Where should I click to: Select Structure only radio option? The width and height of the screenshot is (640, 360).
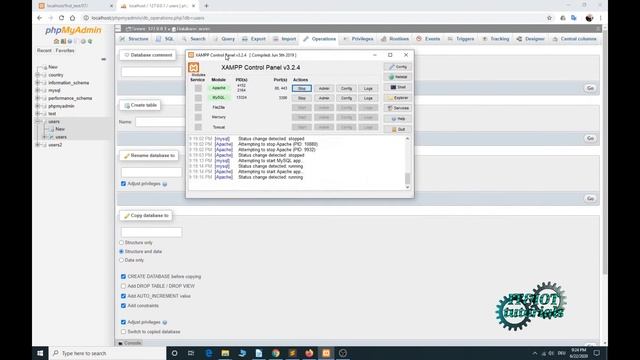coord(121,242)
